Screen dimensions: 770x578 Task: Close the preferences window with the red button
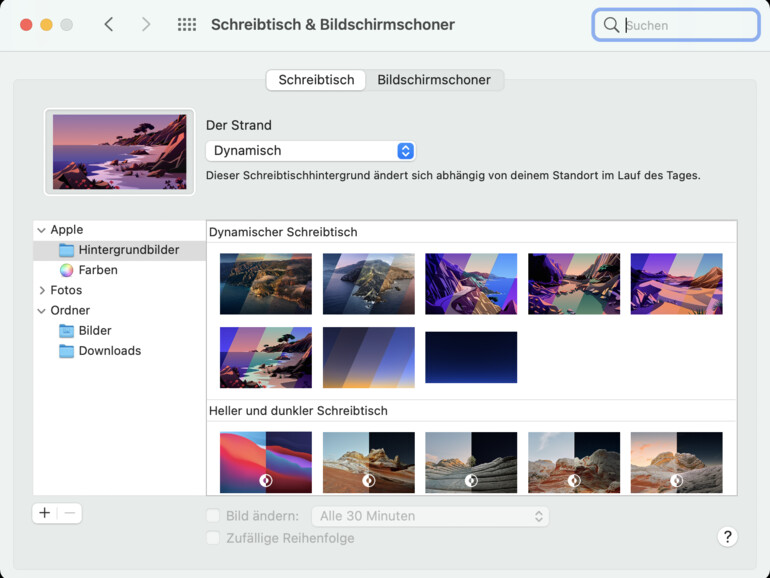click(26, 25)
